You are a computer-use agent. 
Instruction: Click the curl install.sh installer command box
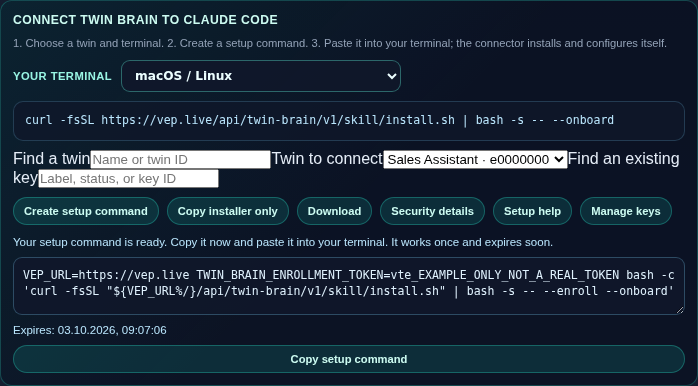(x=349, y=121)
